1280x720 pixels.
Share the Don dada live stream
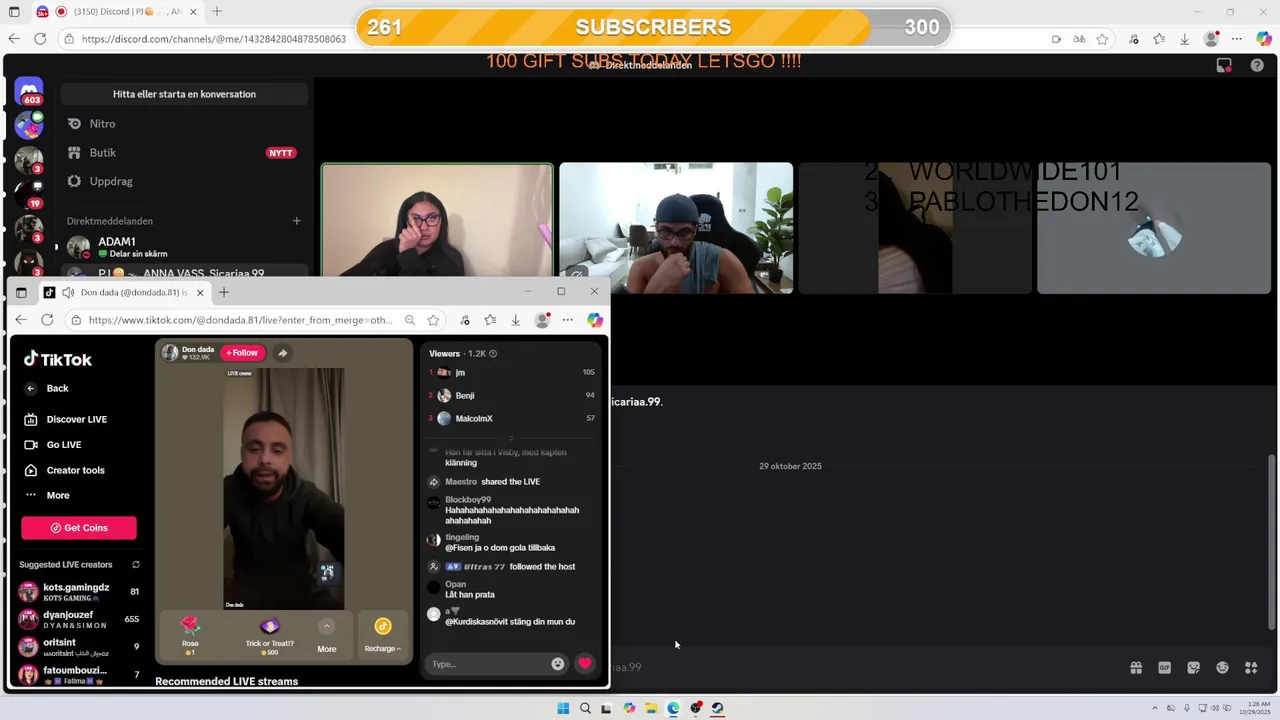point(282,353)
